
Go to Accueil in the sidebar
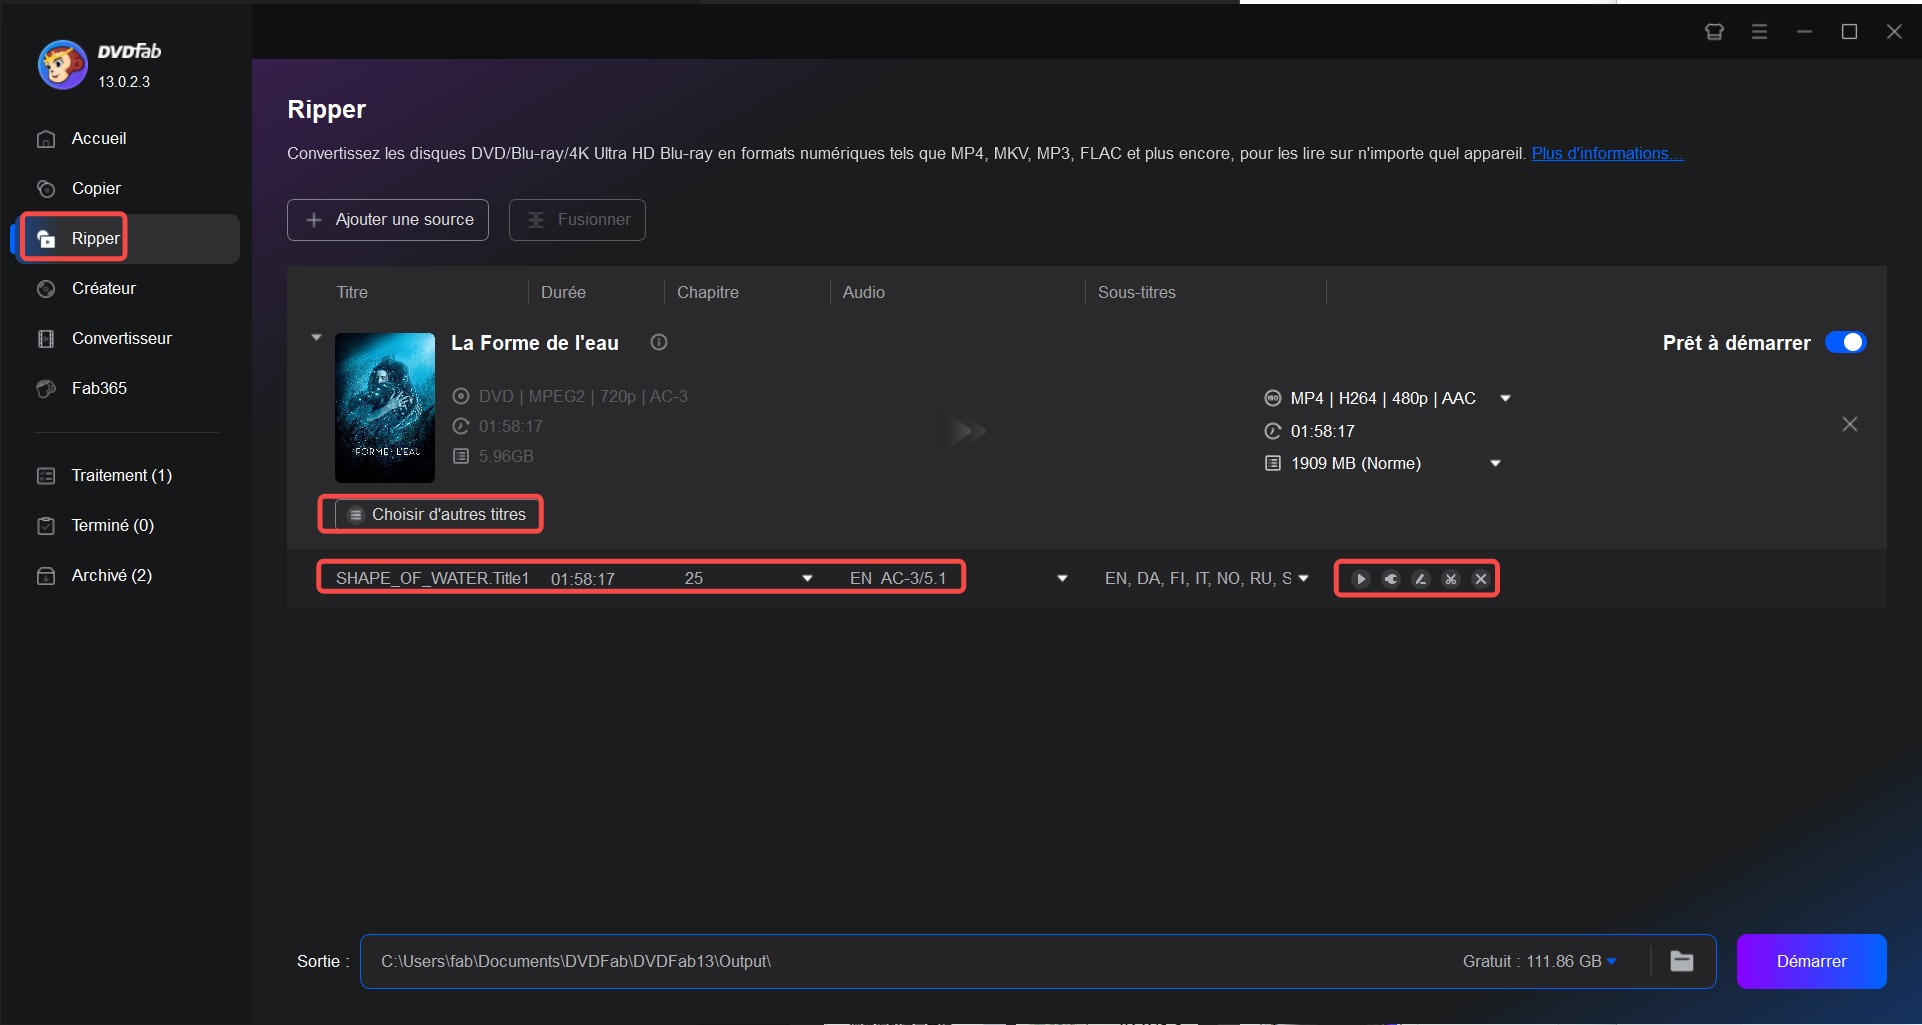[x=127, y=138]
